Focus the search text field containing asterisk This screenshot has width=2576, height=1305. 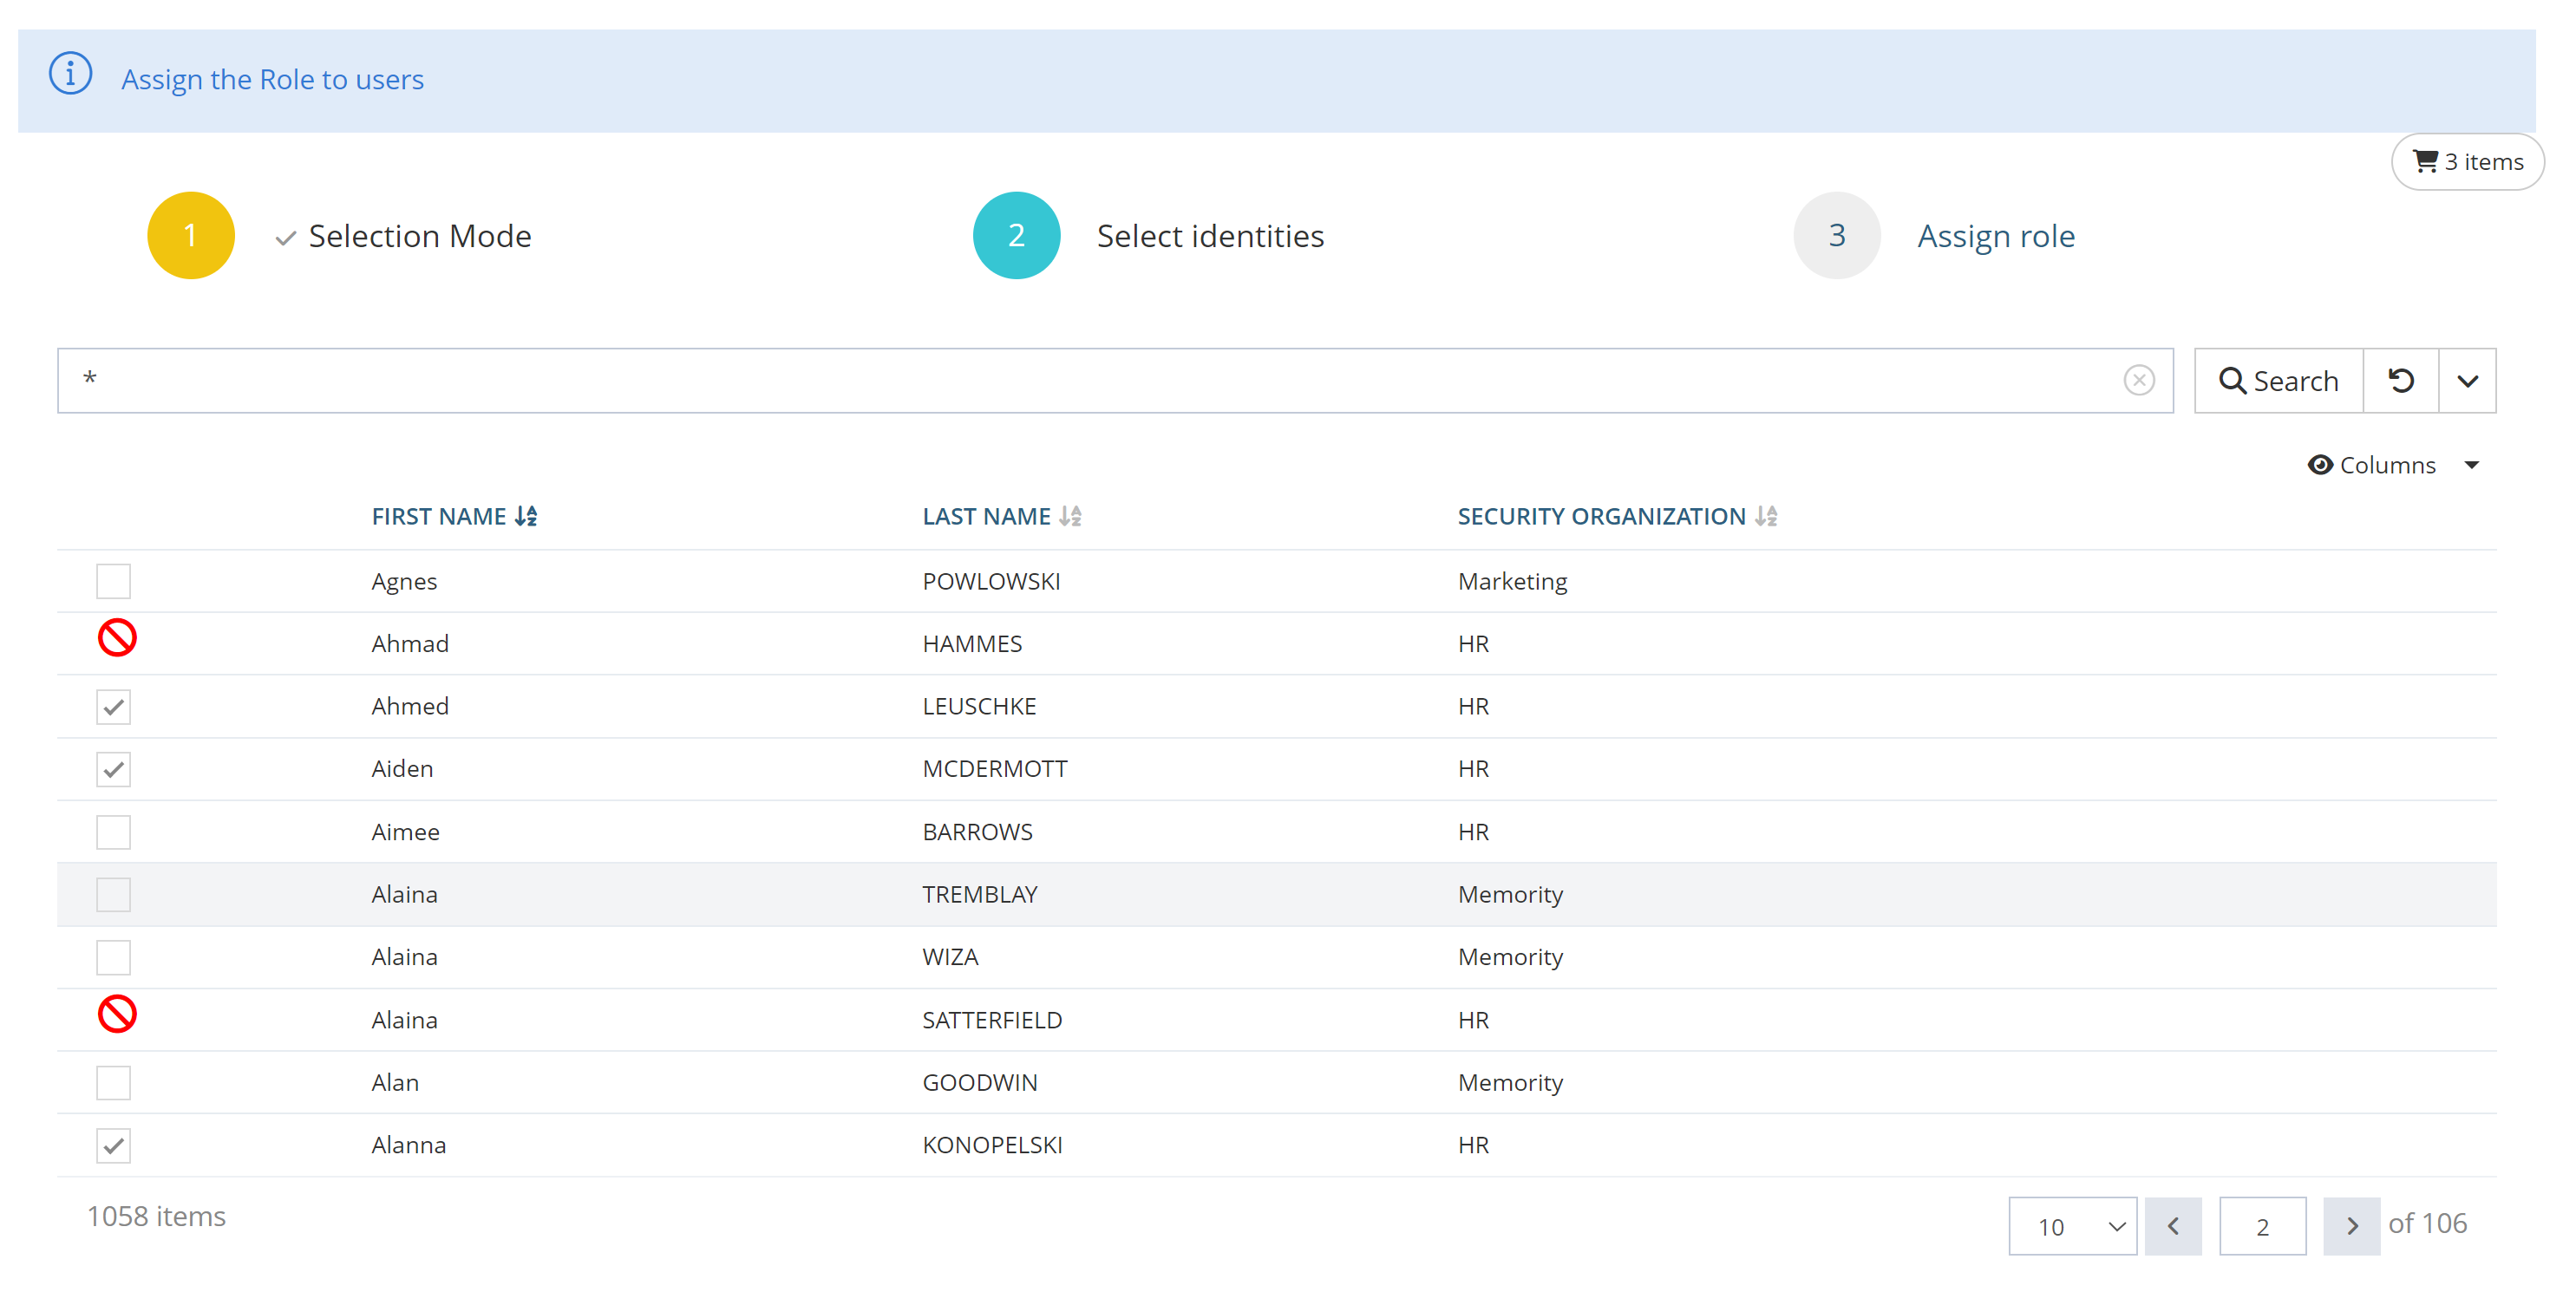1115,380
